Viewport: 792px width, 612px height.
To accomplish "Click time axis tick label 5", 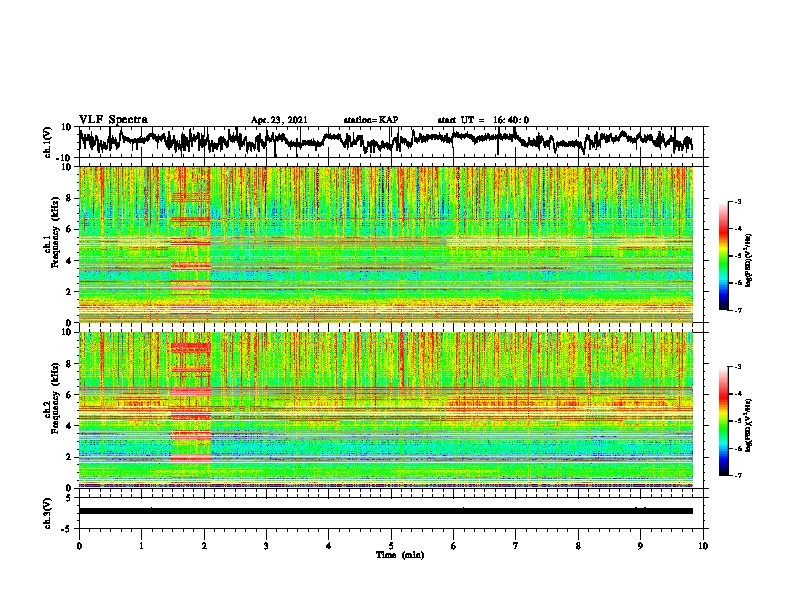I will (391, 546).
